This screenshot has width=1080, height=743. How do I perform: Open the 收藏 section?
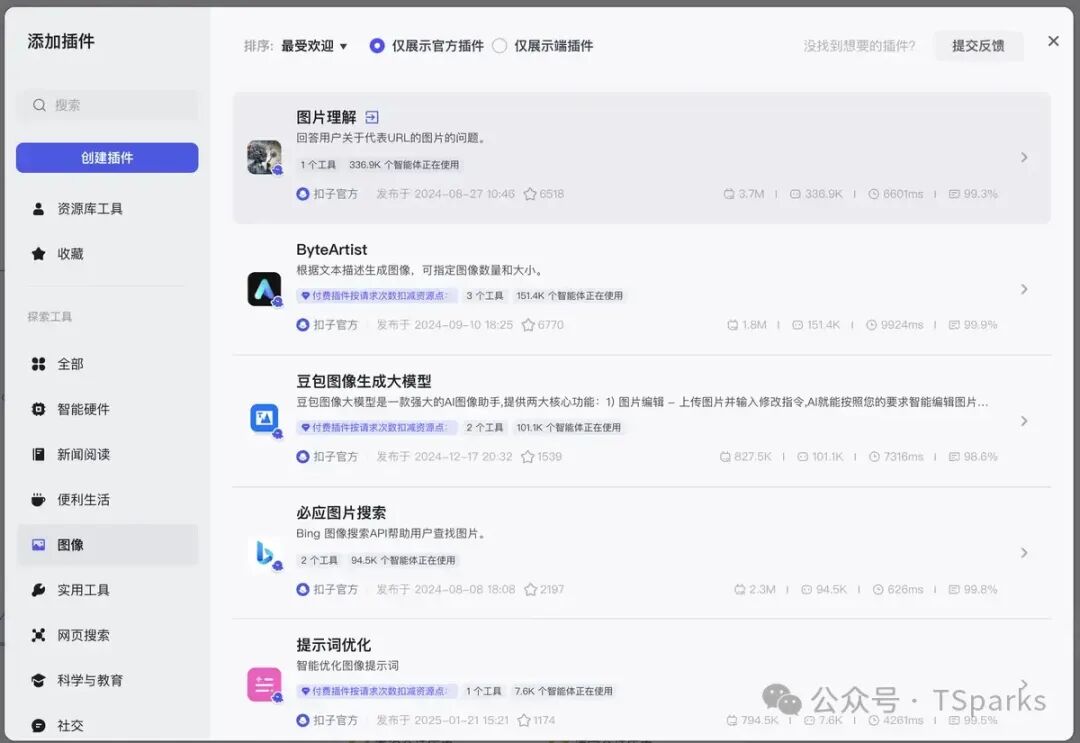coord(67,253)
